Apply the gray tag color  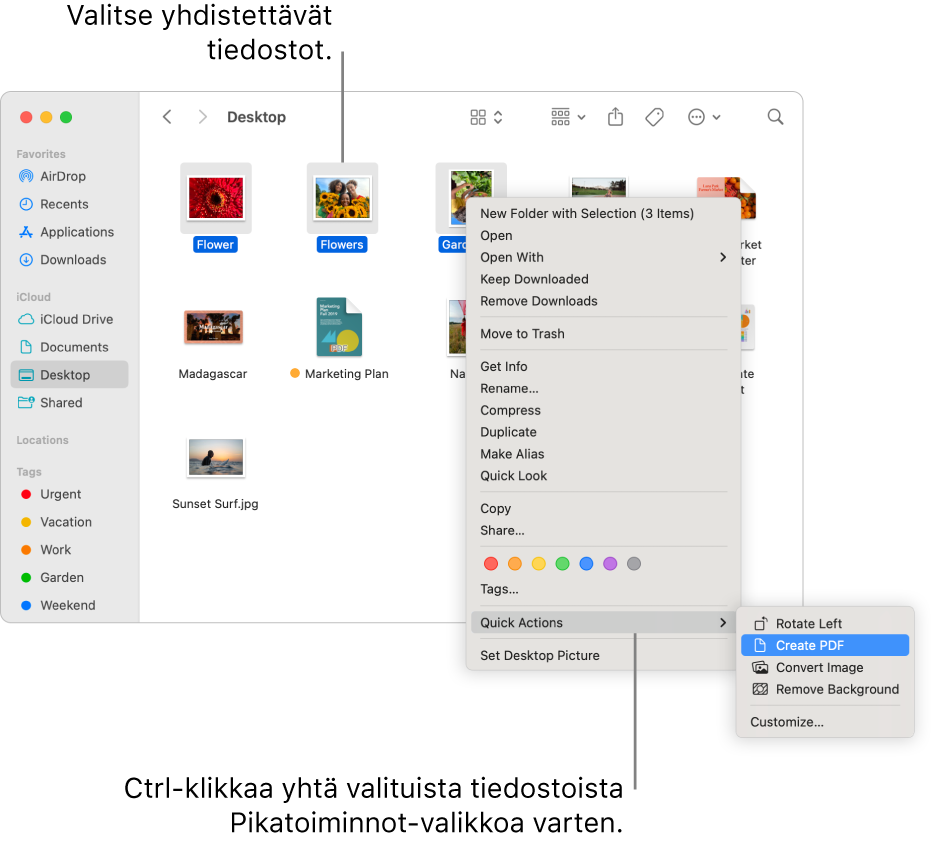click(634, 563)
